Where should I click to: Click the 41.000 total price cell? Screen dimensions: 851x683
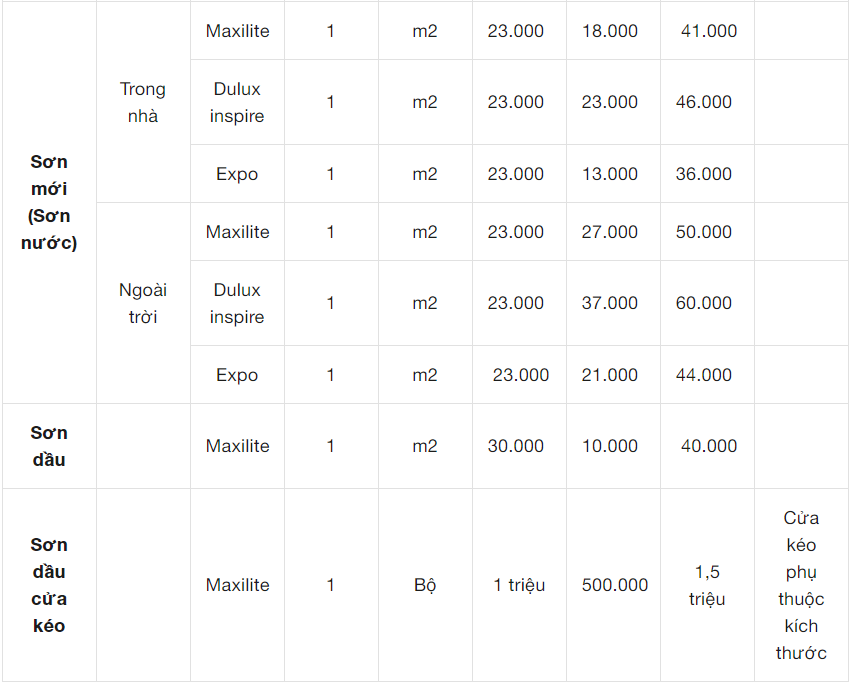click(708, 31)
